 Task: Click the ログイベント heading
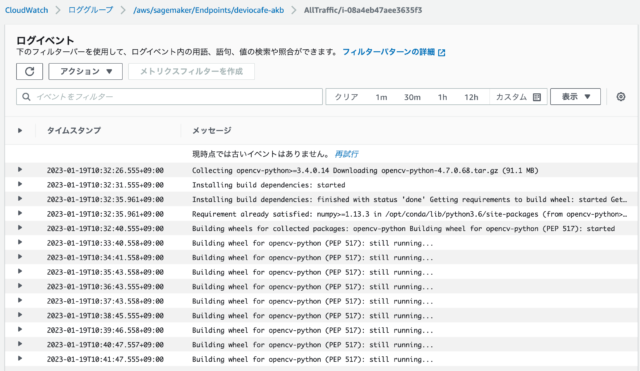[45, 40]
